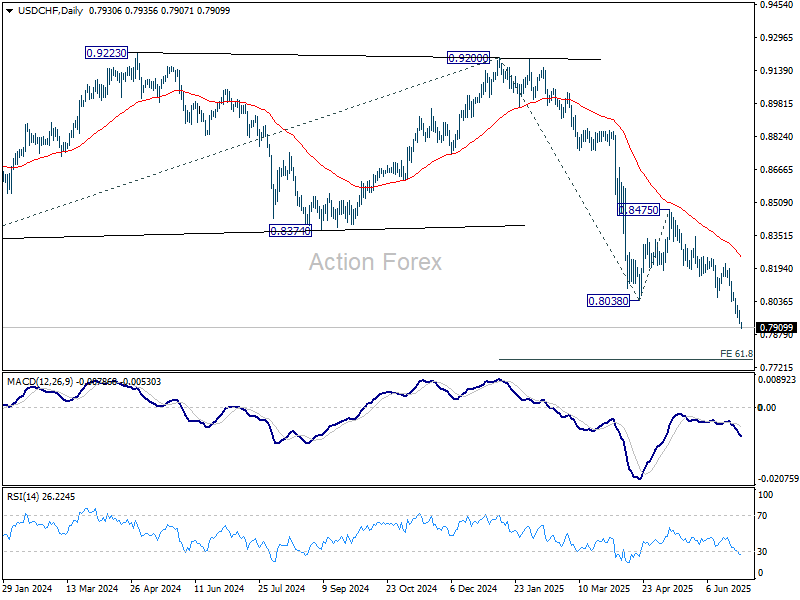
Task: Click the 0.92230 price label
Action: tap(106, 53)
